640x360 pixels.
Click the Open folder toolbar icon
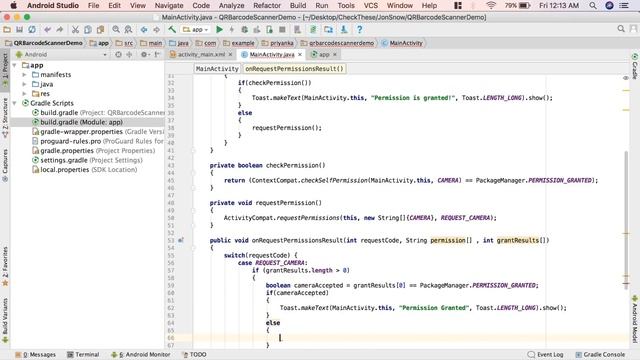(x=7, y=29)
